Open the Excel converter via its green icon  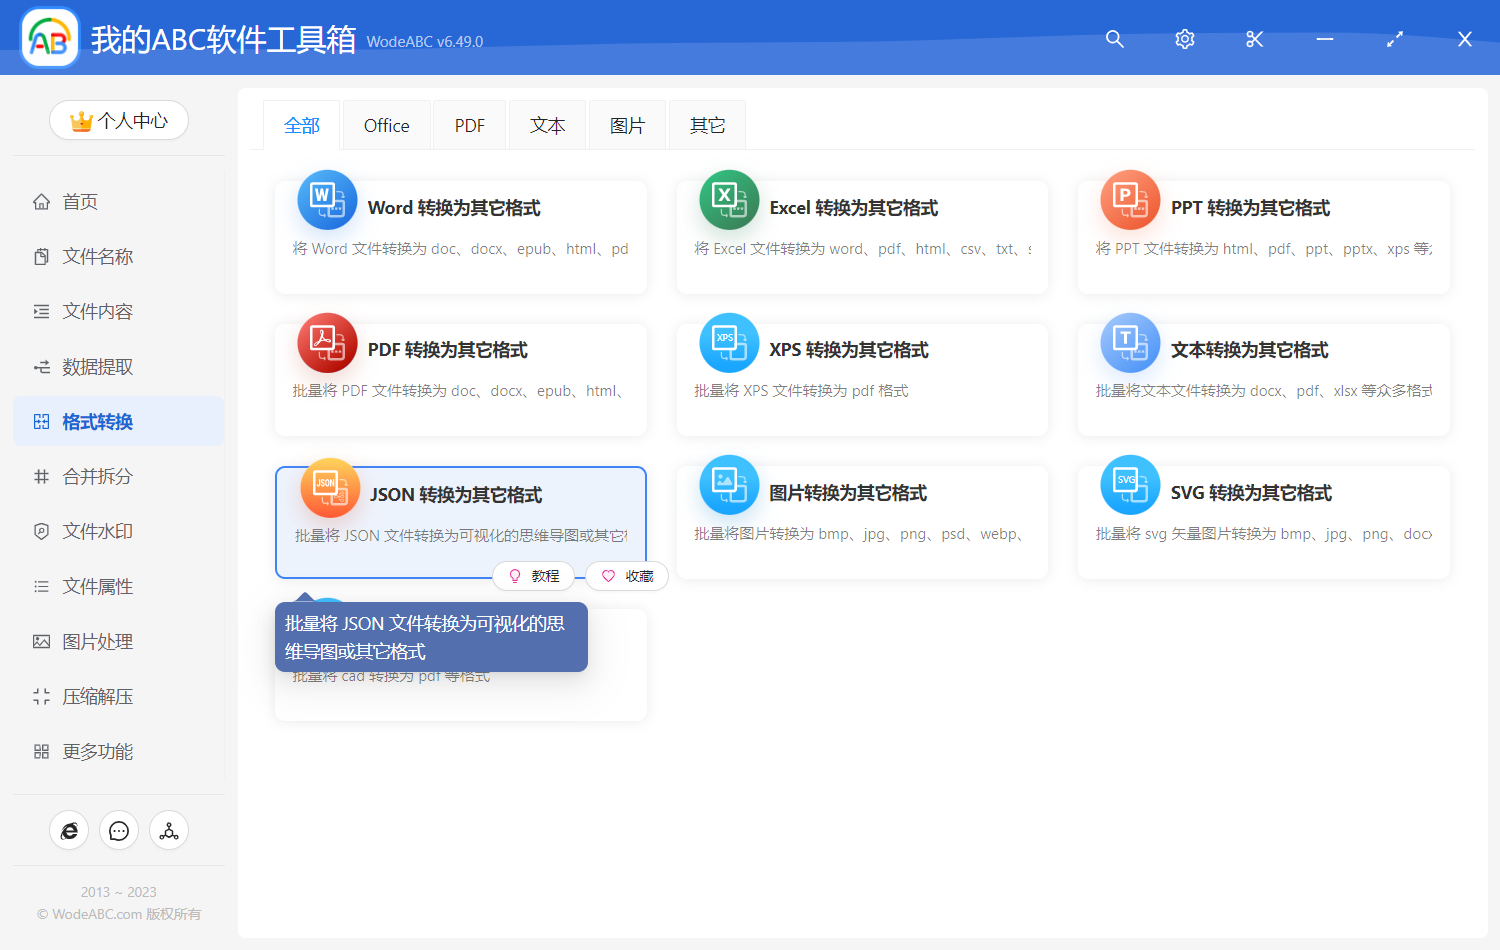click(729, 199)
